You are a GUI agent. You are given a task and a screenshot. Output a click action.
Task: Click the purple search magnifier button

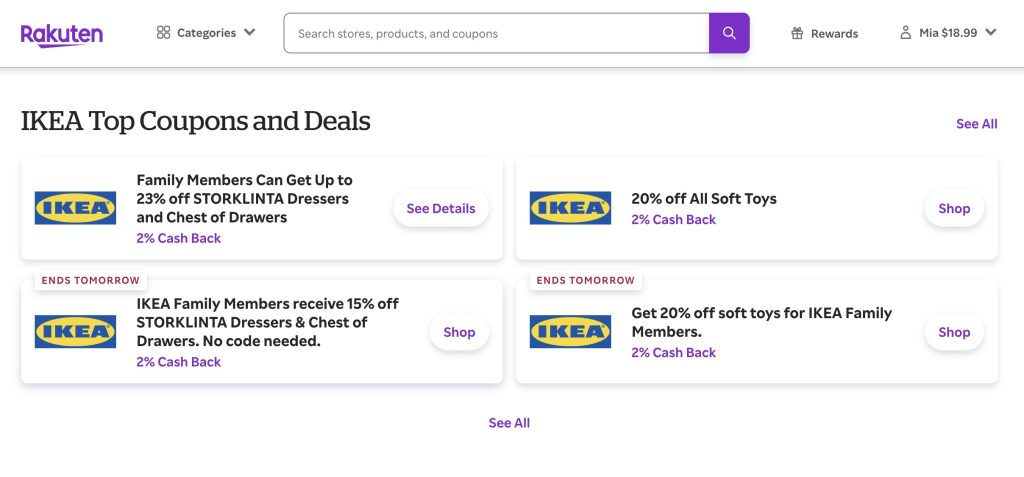pos(729,33)
